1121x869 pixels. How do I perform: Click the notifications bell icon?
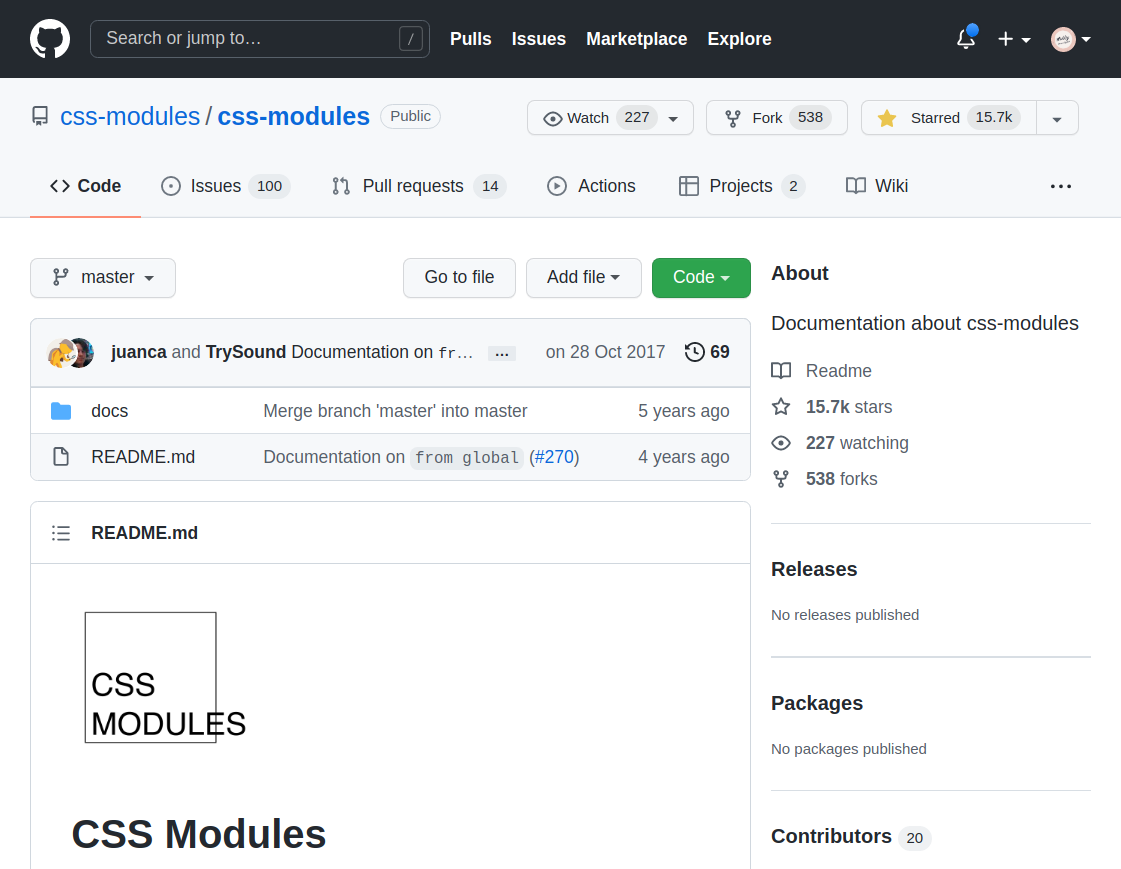point(965,38)
